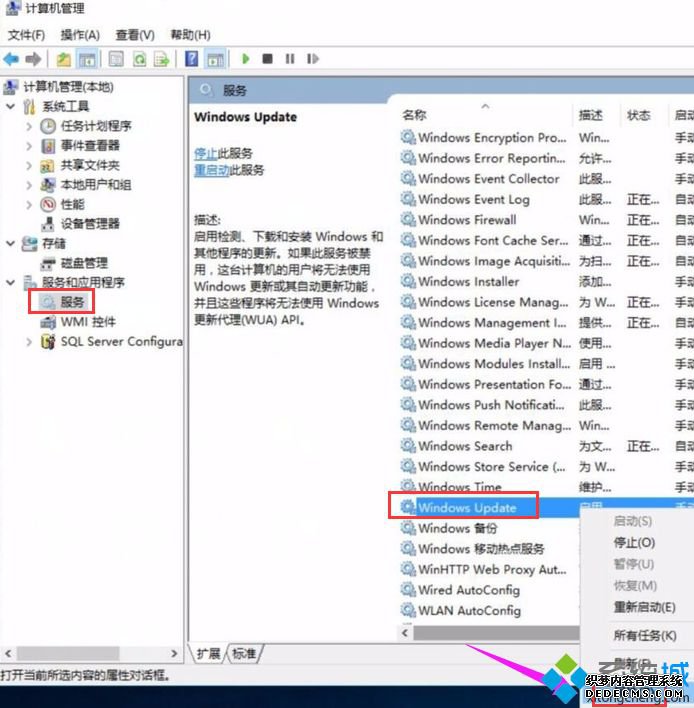Select the WMI 控件 node
The width and height of the screenshot is (694, 708).
point(87,321)
